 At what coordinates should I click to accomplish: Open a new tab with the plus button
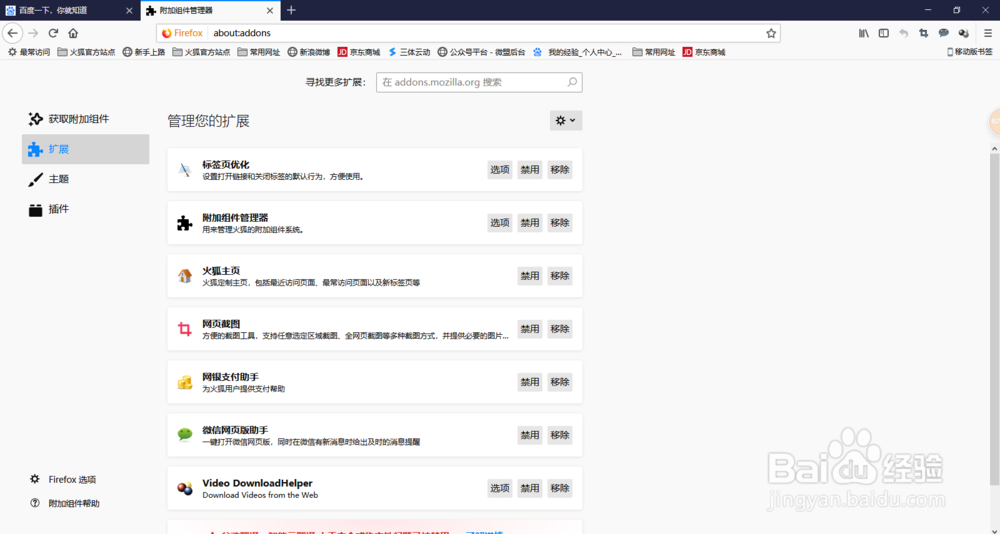pyautogui.click(x=291, y=10)
